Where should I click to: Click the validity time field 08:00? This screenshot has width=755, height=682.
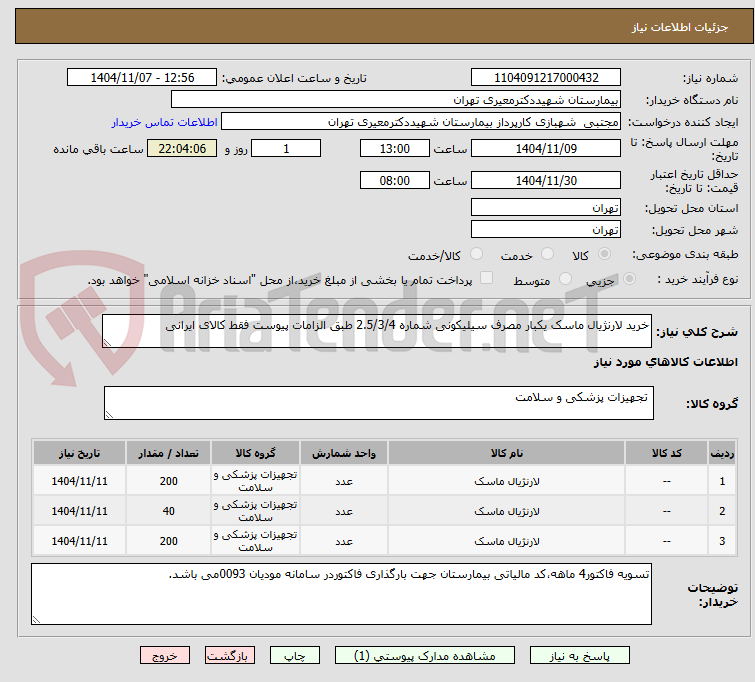tap(394, 180)
